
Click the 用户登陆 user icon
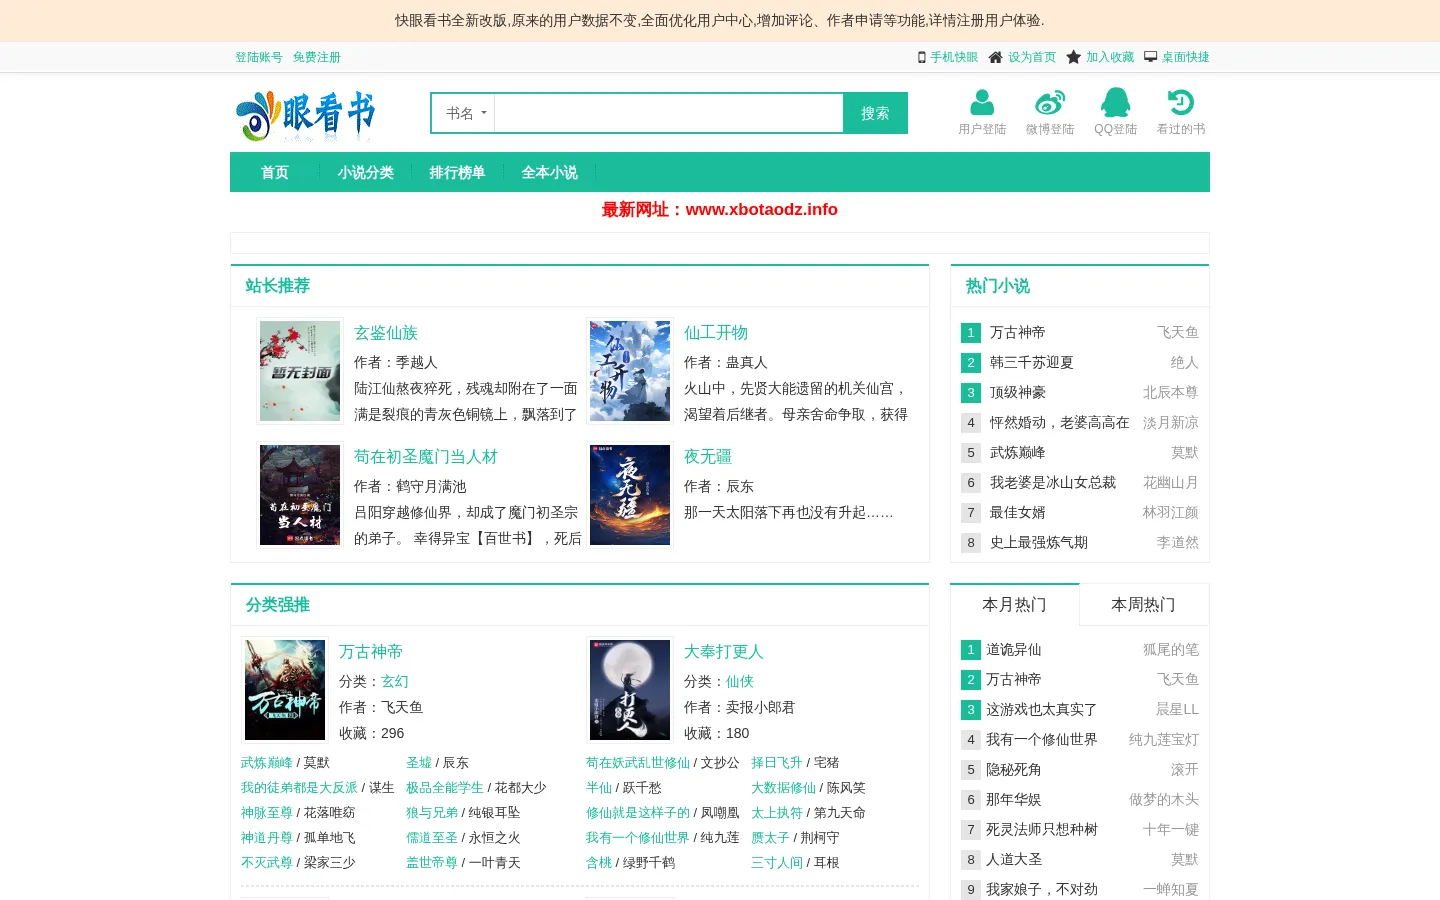[982, 102]
